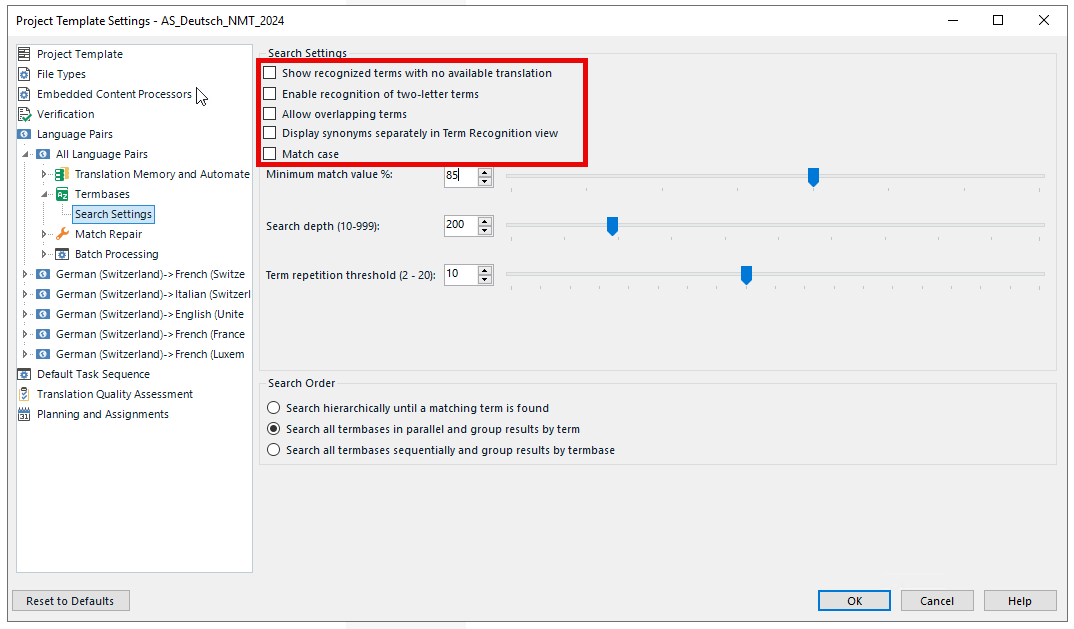Click the OK button

coord(854,601)
